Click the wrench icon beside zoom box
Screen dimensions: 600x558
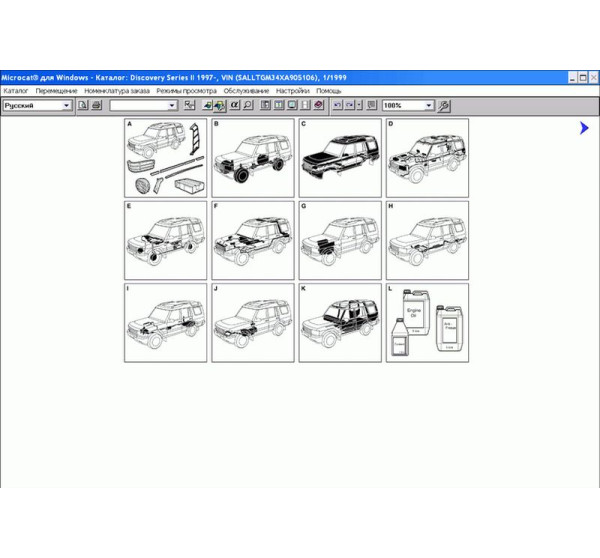coord(444,105)
